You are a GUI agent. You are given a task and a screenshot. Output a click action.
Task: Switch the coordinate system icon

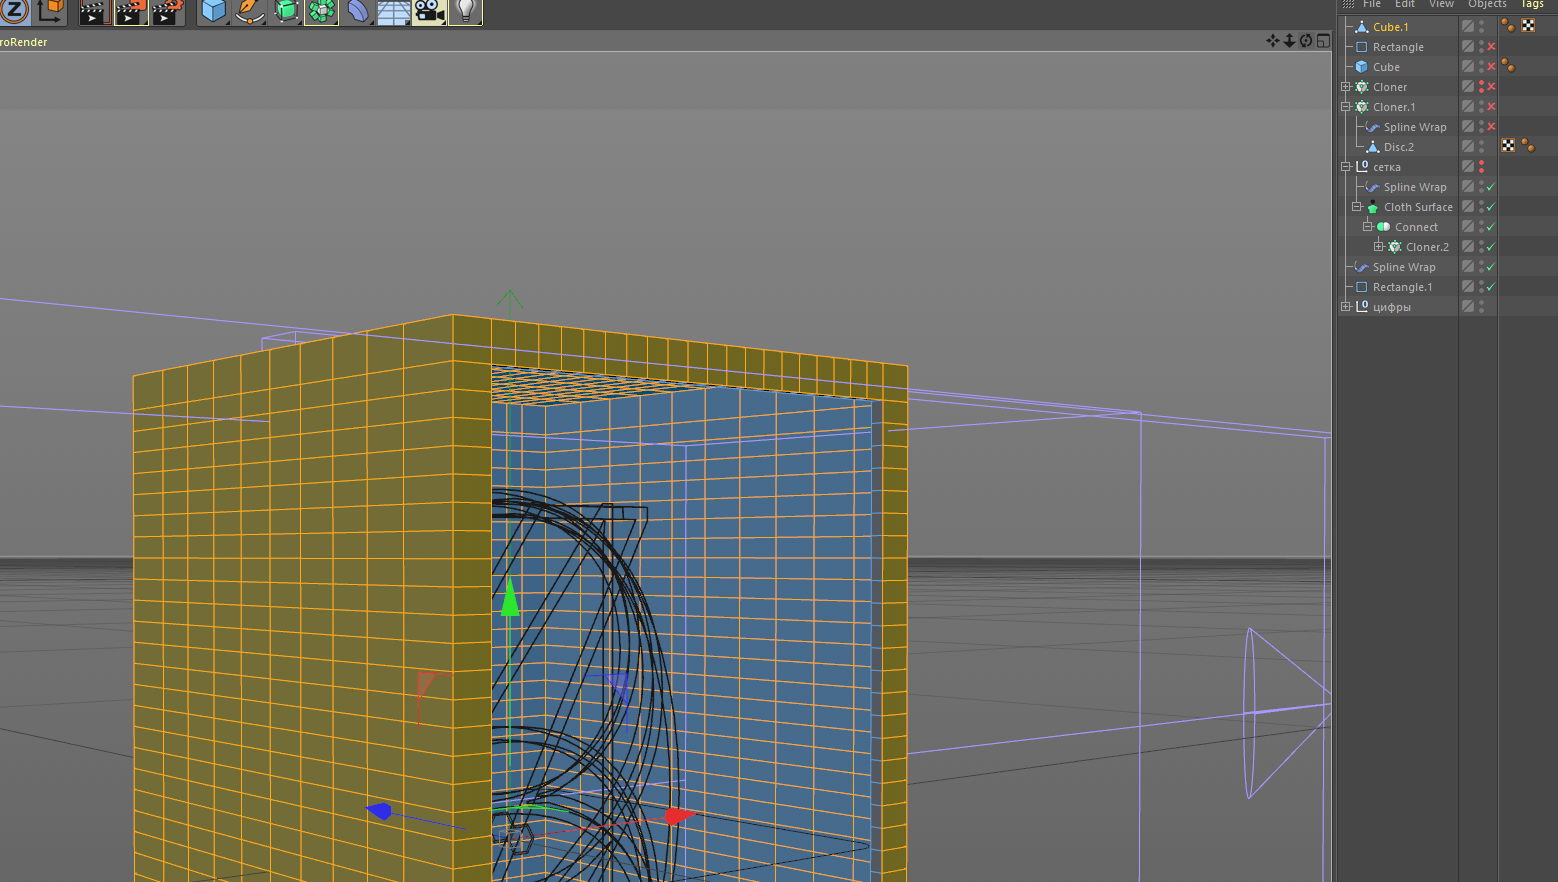50,11
